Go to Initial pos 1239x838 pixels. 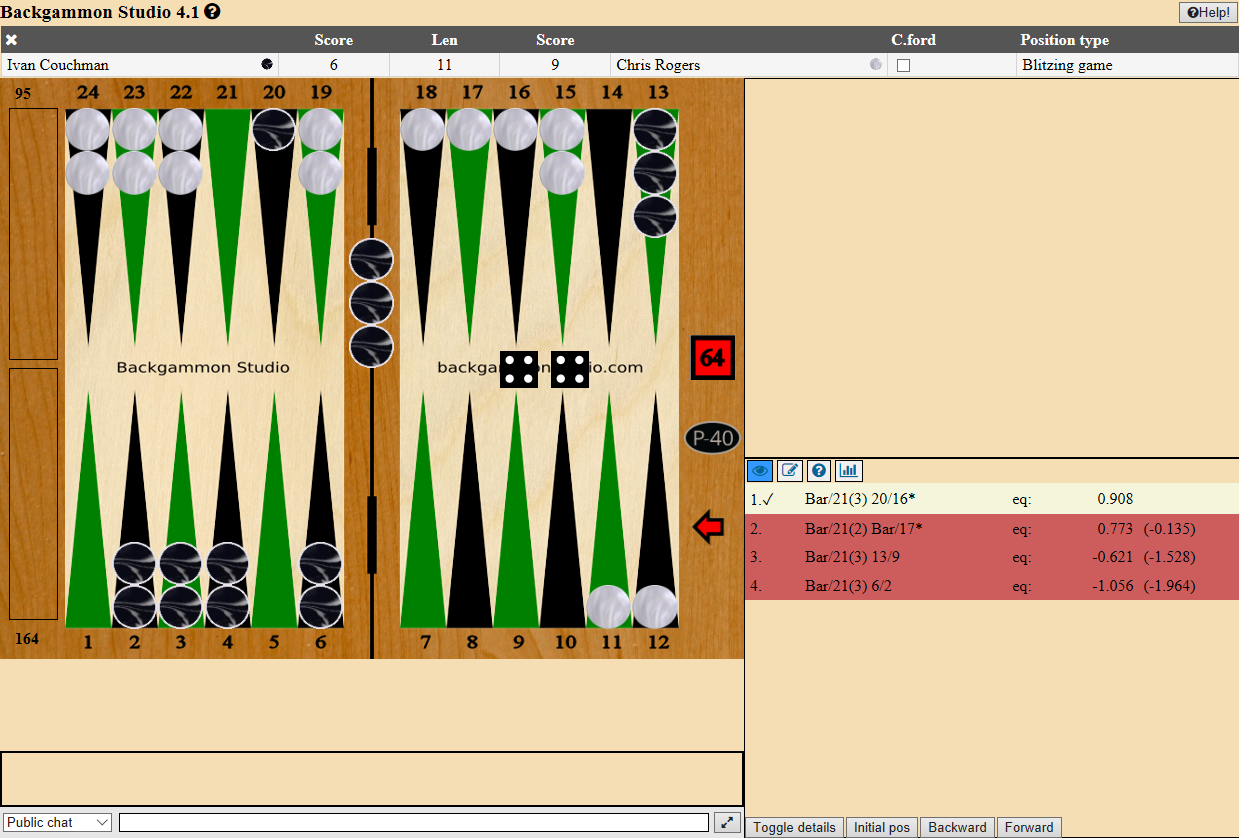click(x=881, y=827)
